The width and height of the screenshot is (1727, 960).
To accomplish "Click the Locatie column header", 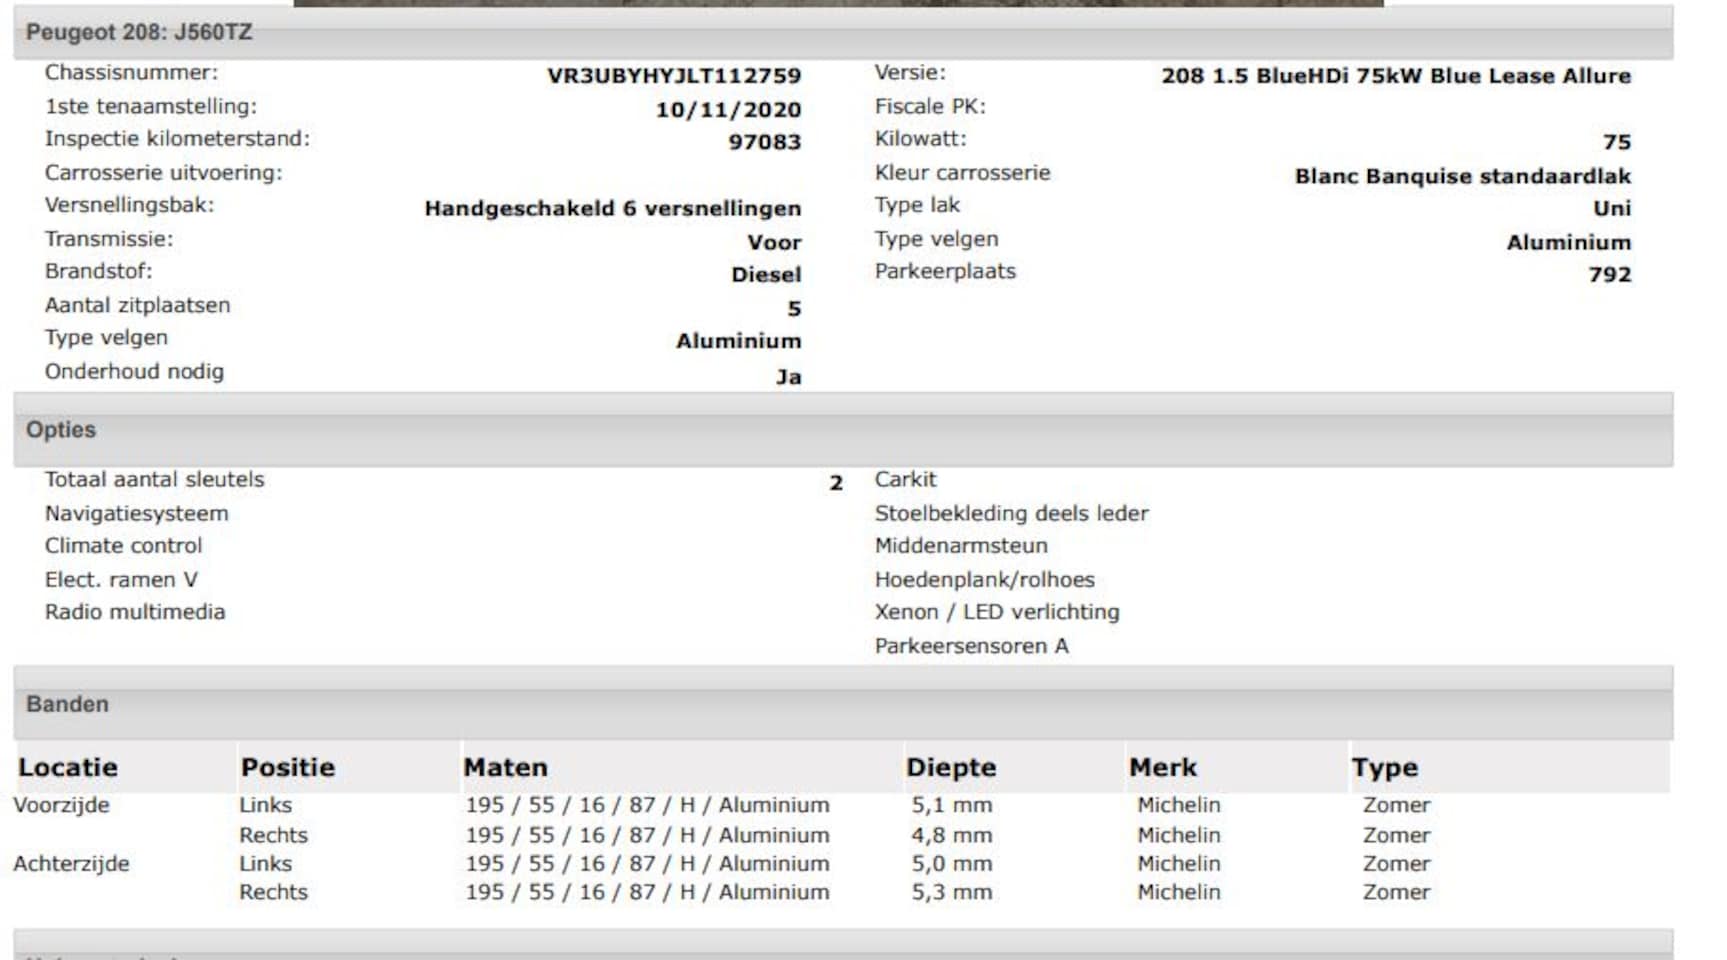I will coord(68,767).
